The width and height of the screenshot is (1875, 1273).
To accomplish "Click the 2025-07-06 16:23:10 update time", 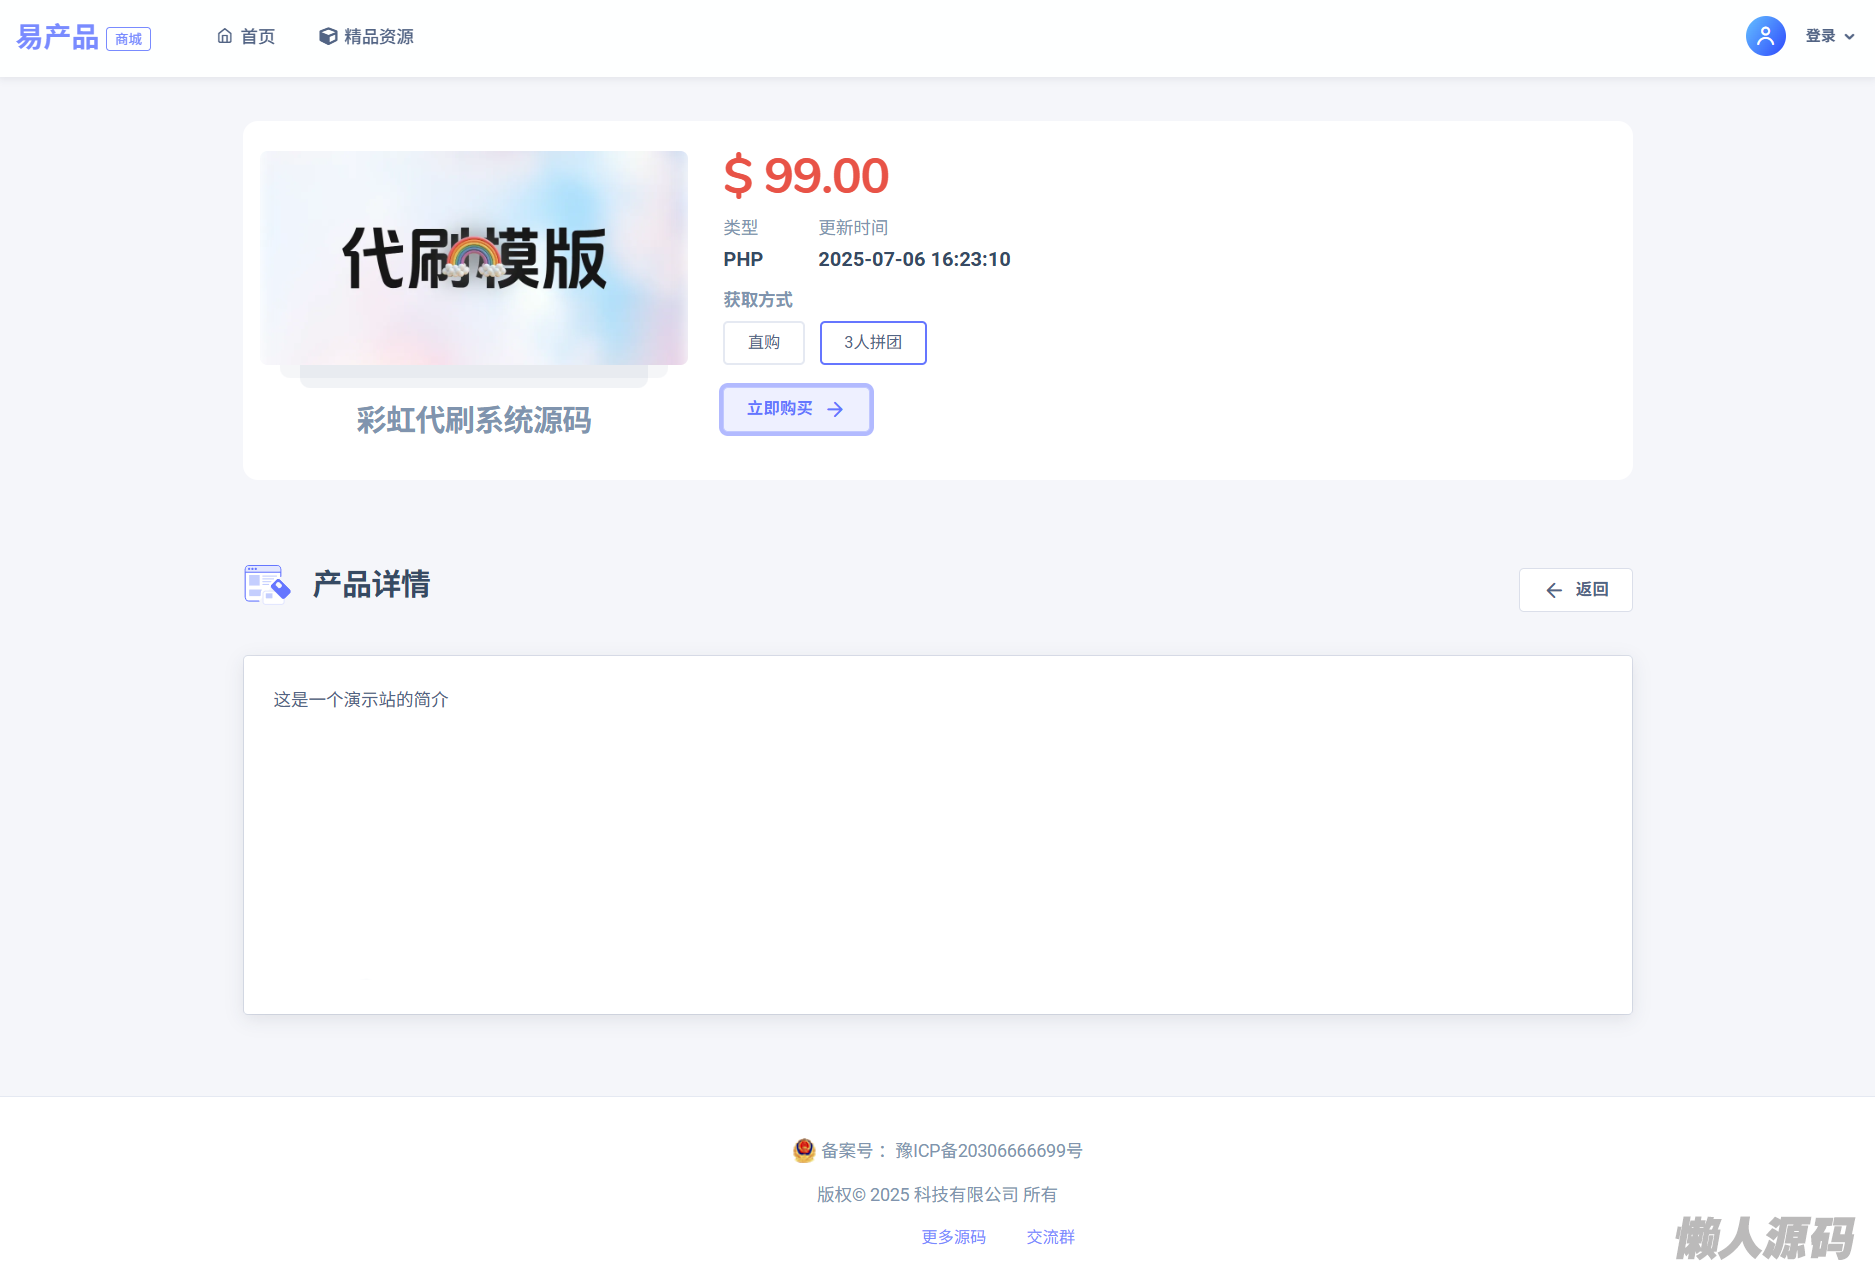I will [x=915, y=260].
